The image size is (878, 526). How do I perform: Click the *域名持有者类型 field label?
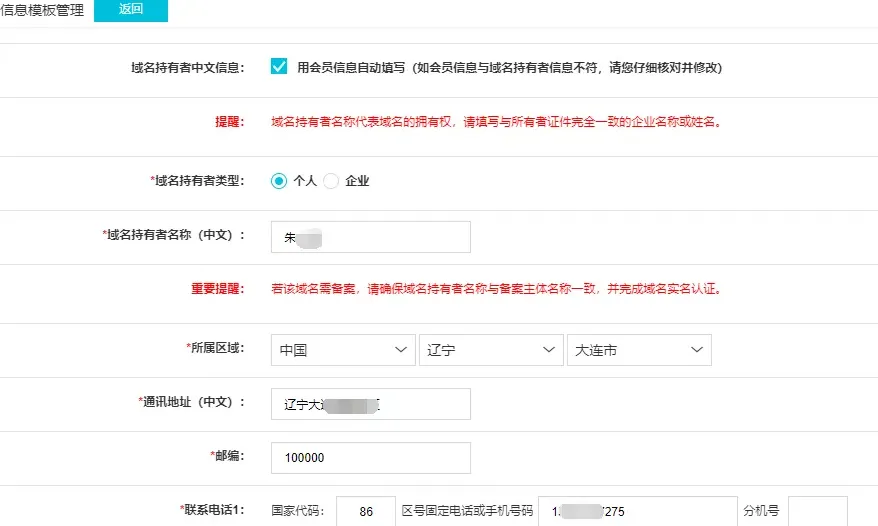[197, 181]
